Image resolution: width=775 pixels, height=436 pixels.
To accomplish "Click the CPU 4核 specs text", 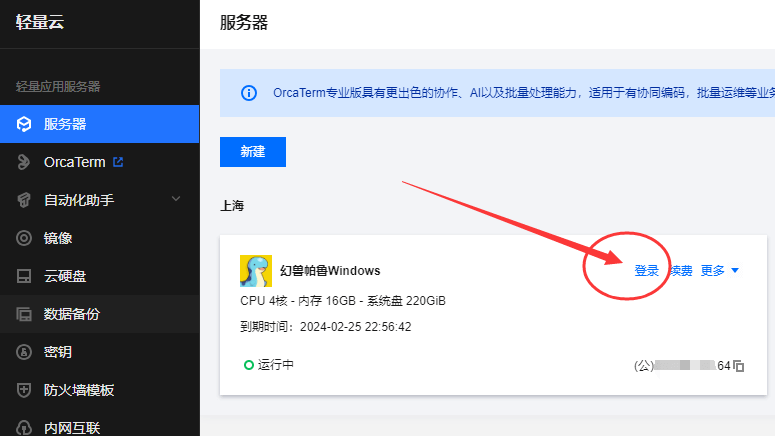I will 343,301.
